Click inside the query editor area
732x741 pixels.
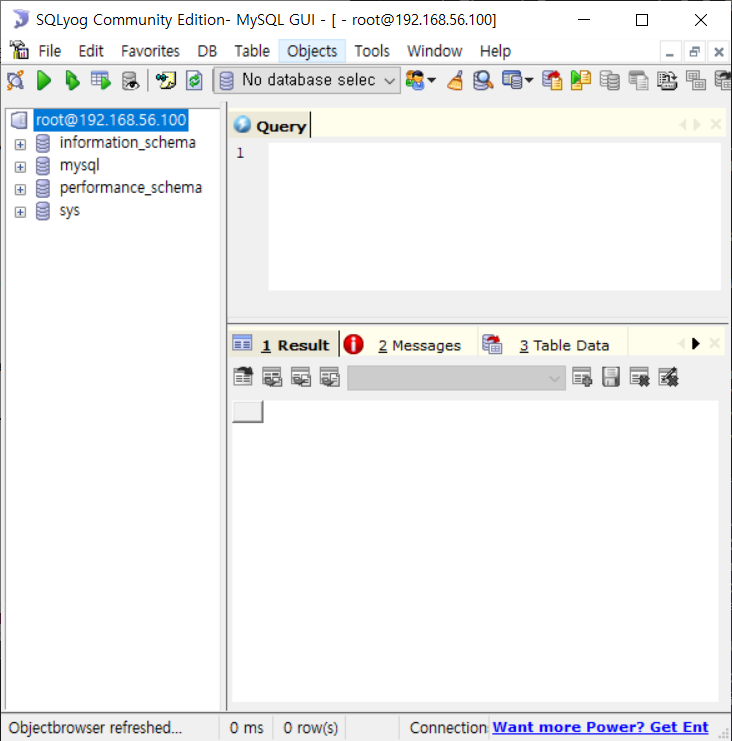tap(494, 216)
